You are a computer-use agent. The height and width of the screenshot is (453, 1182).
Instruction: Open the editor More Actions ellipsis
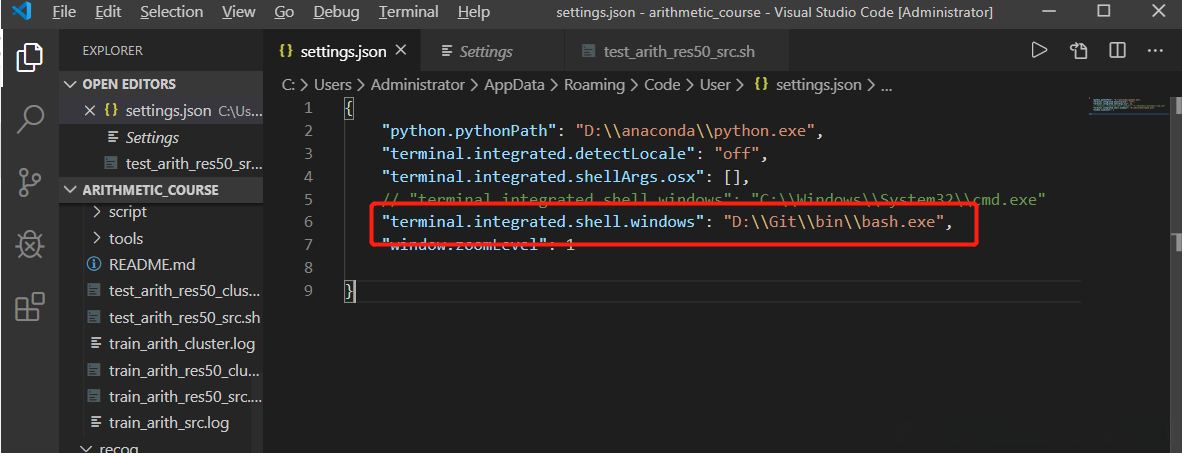1155,51
